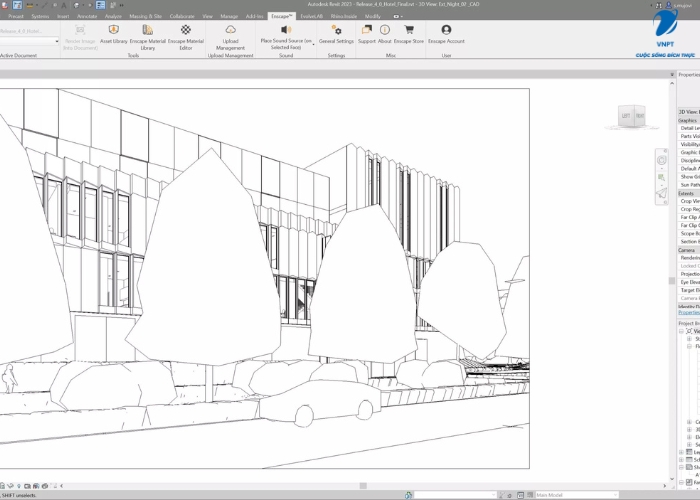The width and height of the screenshot is (700, 500).
Task: Open Enscape Account
Action: (446, 33)
